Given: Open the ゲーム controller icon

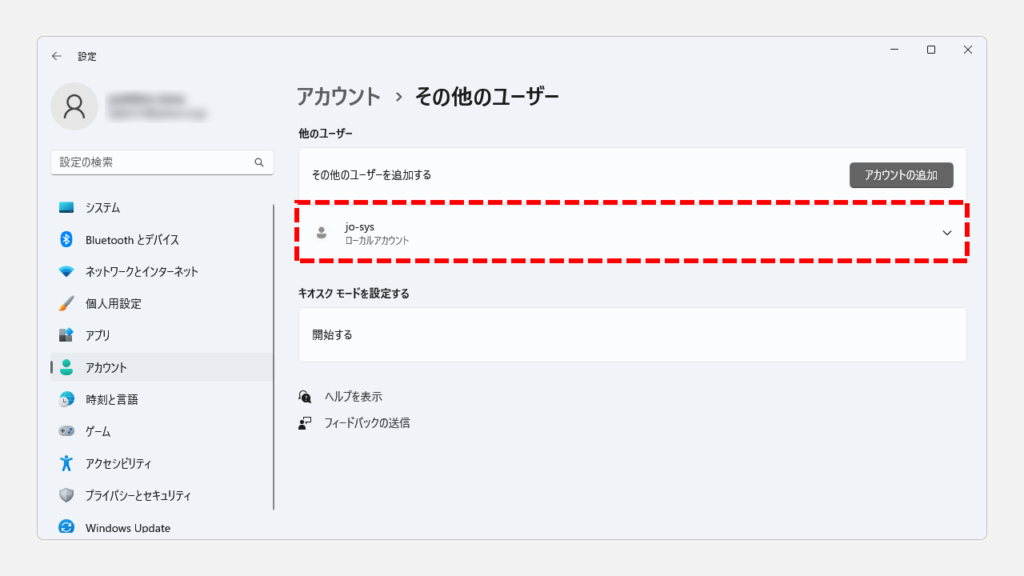Looking at the screenshot, I should (66, 431).
